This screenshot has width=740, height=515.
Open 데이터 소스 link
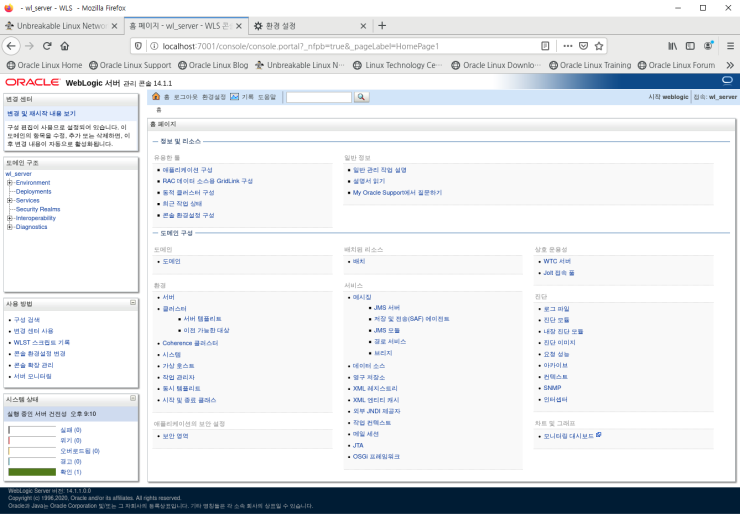pos(369,366)
